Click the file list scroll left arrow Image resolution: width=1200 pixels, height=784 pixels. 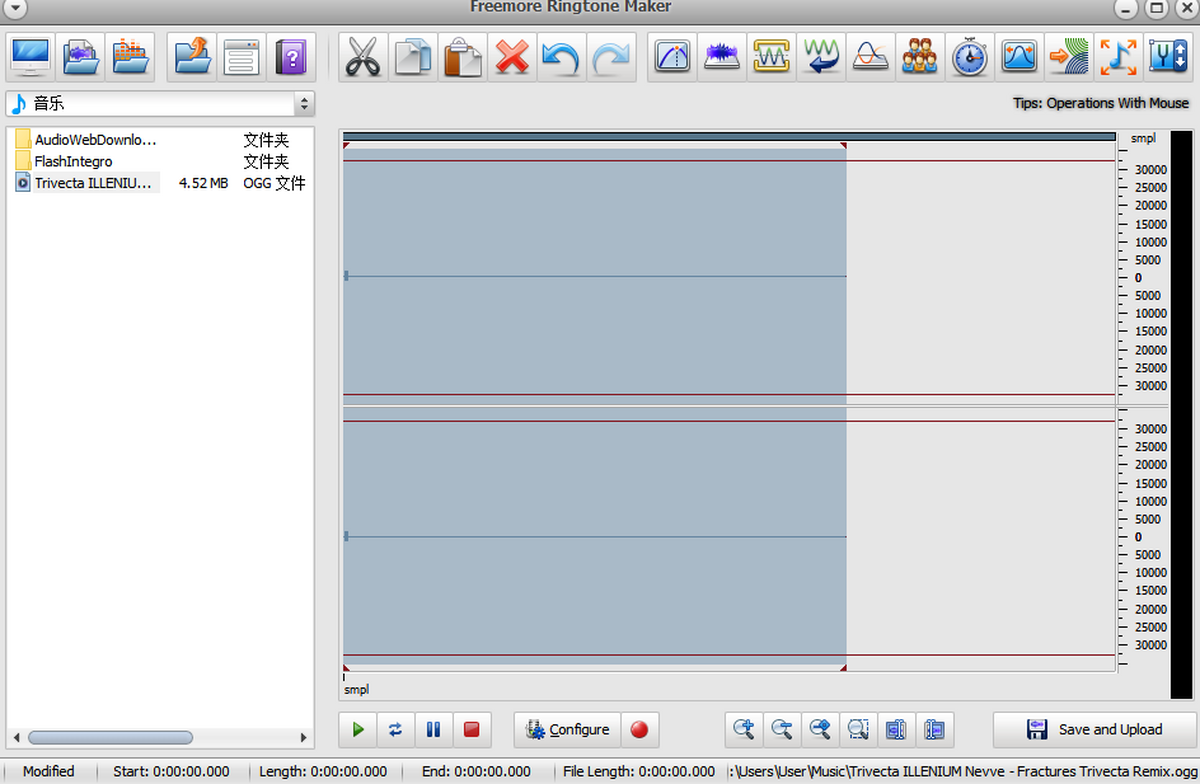tap(15, 738)
